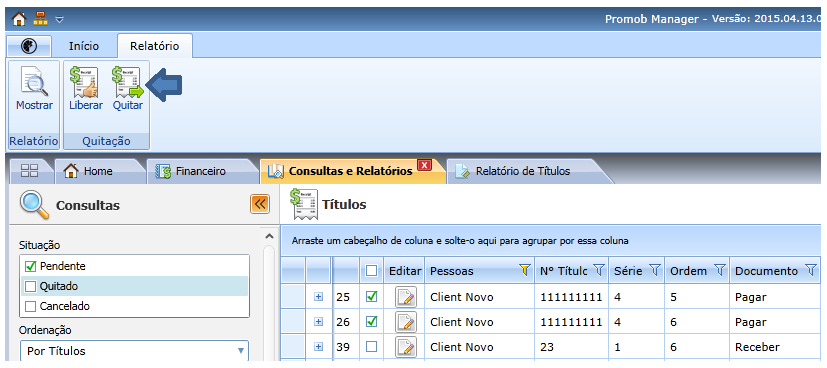Click the Quitar receipt icon

(128, 82)
